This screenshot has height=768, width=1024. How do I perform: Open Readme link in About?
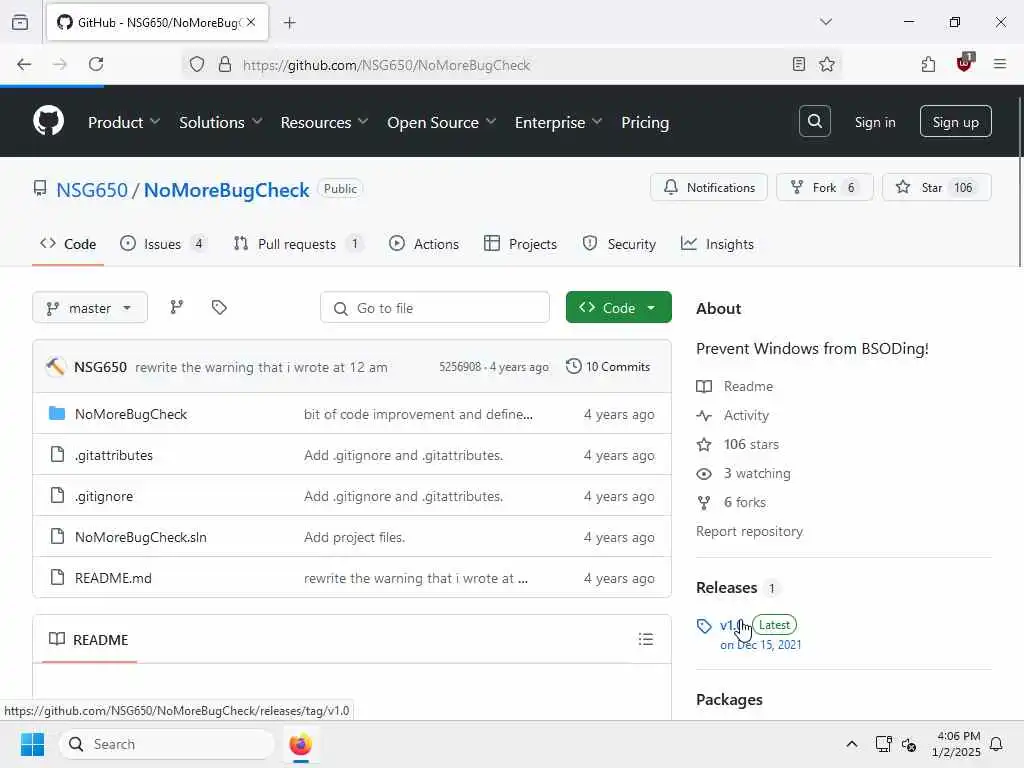point(735,386)
